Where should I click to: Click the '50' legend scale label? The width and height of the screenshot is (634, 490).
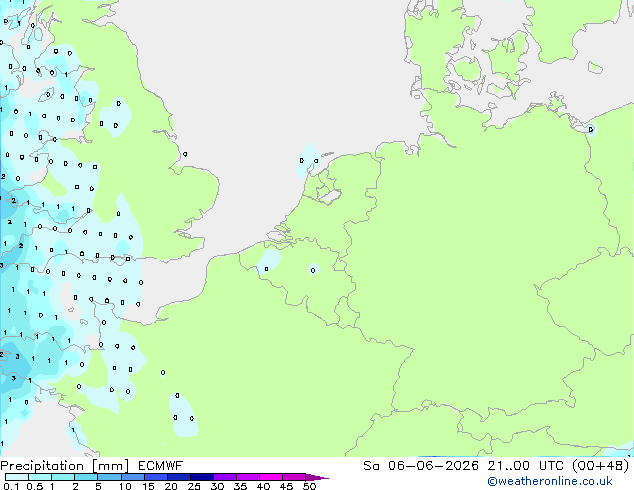point(309,486)
